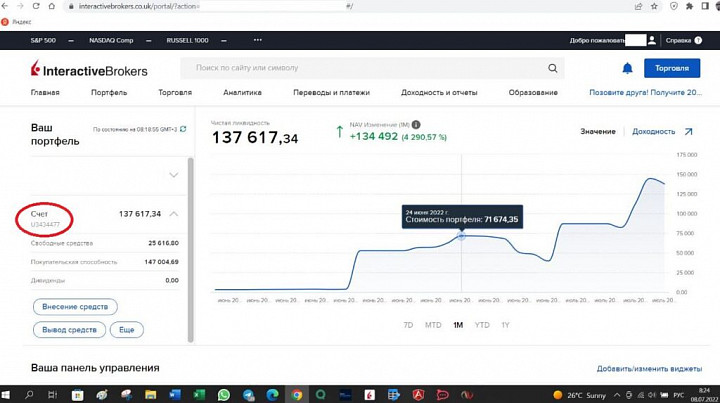Open Yandex bookmark in bookmarks bar

click(17, 22)
